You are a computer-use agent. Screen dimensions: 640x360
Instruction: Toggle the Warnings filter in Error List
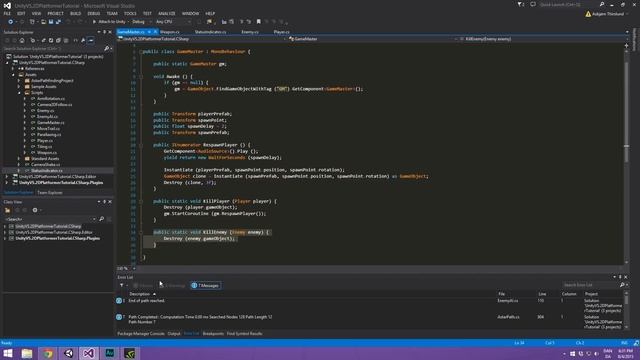[x=172, y=285]
